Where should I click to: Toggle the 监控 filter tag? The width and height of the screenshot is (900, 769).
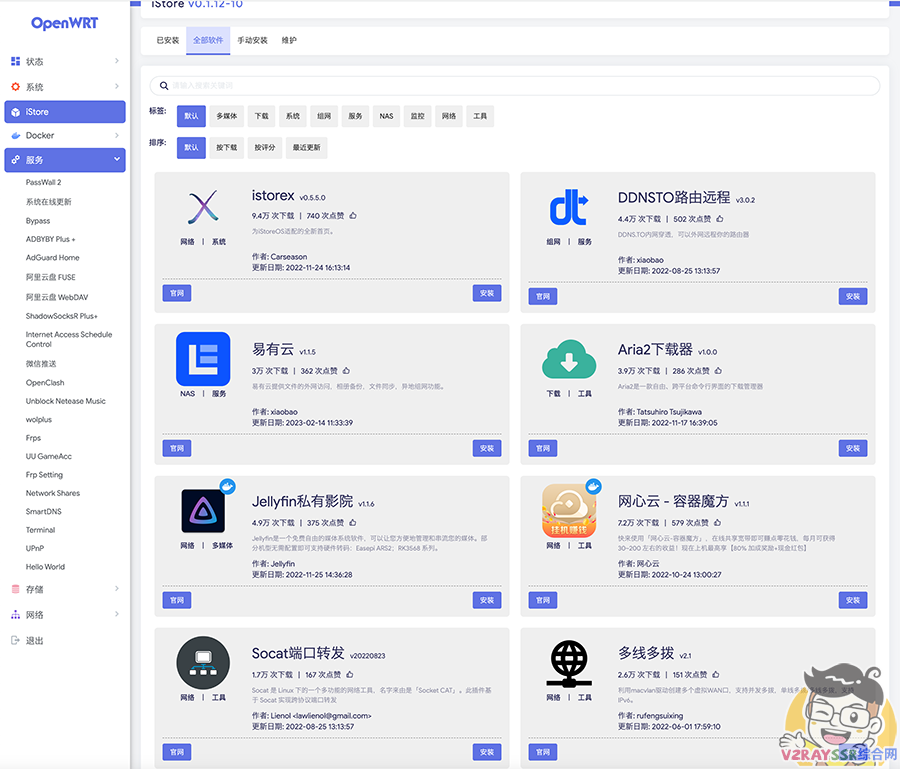[x=418, y=116]
